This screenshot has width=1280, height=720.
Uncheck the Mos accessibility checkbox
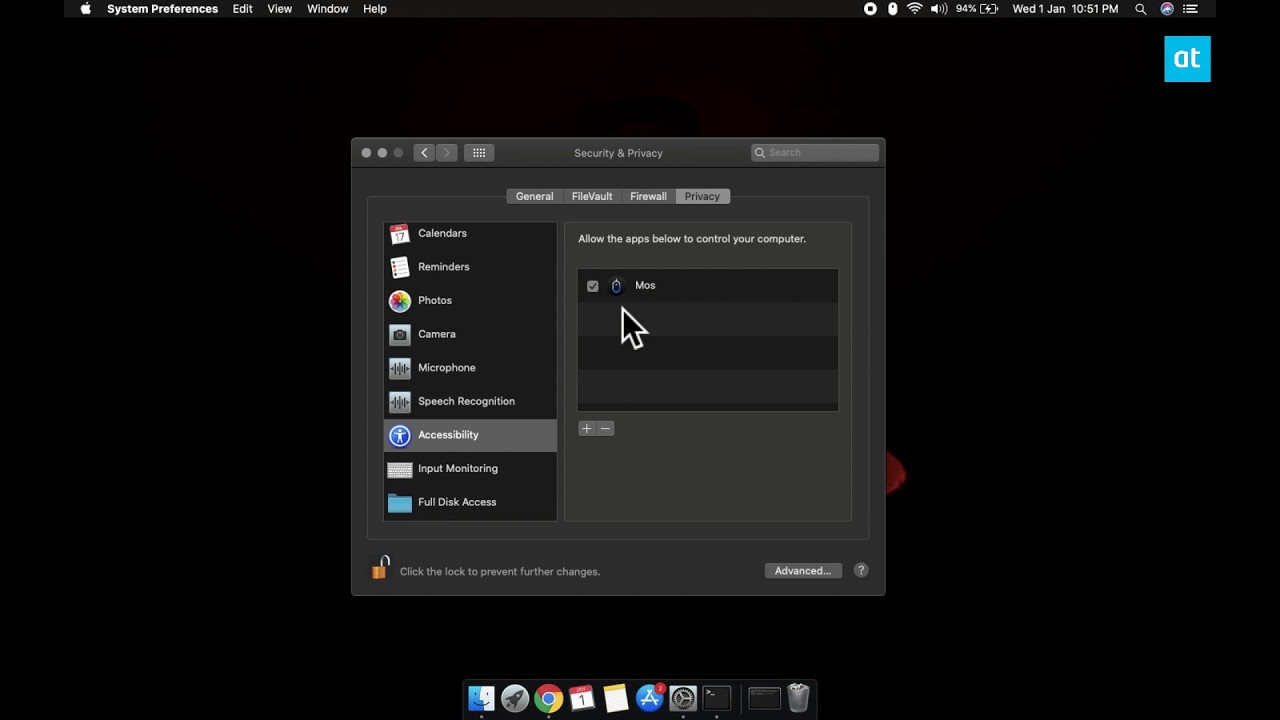[593, 286]
